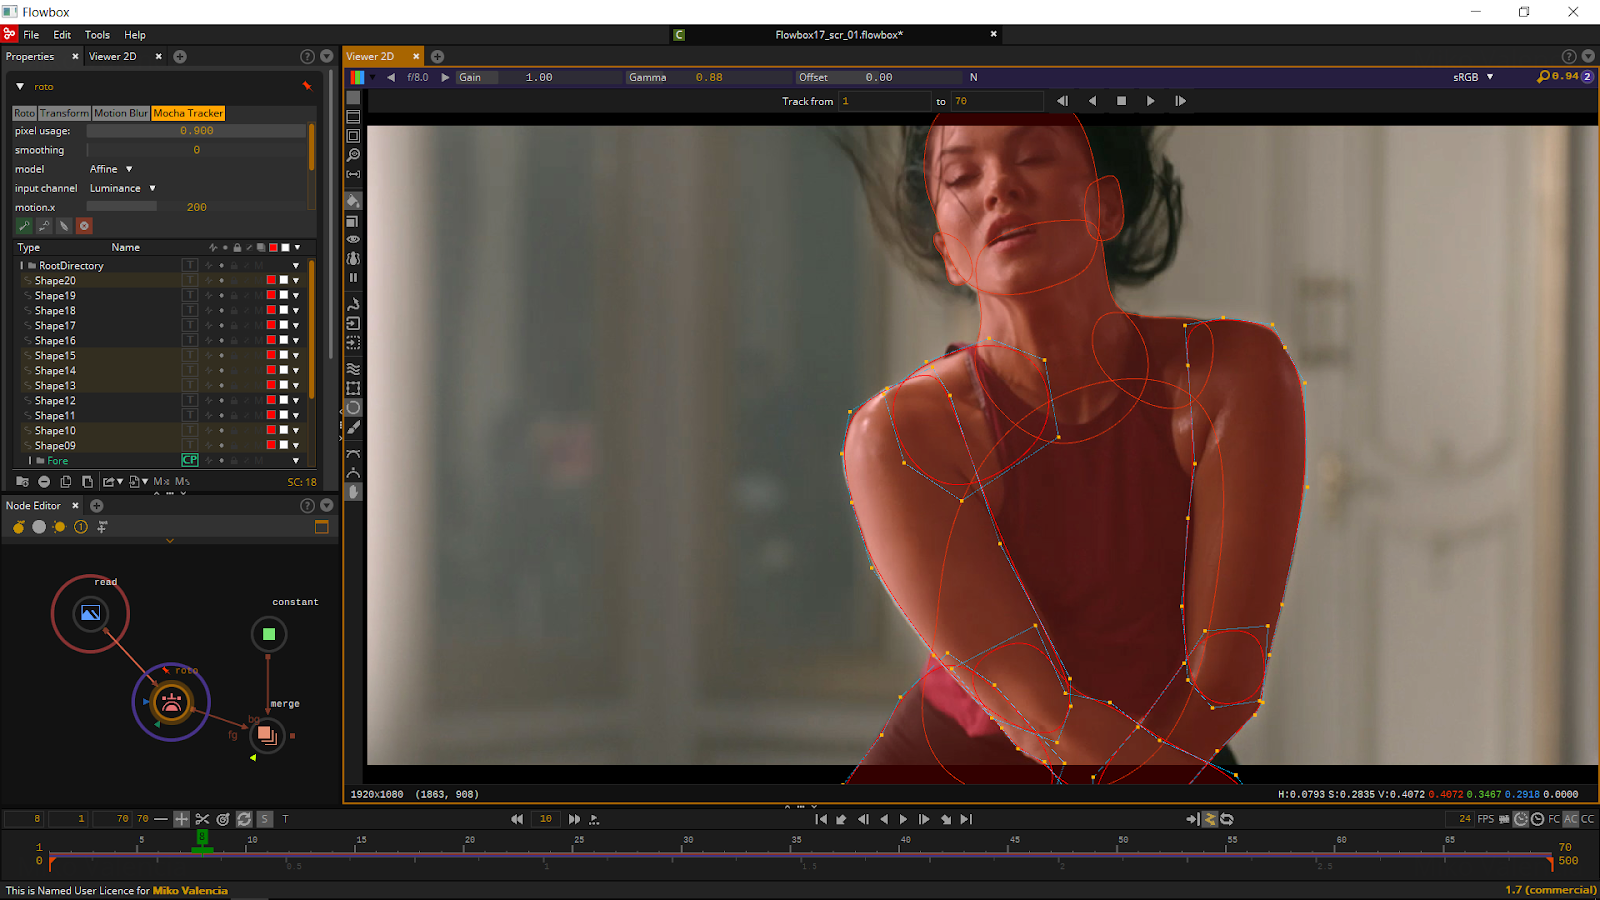
Task: Toggle the lock icon for Shape18
Action: point(234,311)
